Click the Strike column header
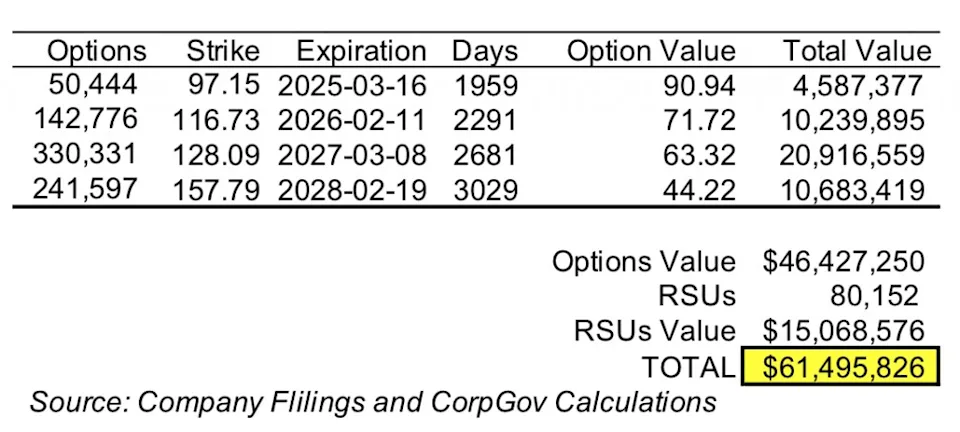This screenshot has height=432, width=960. coord(223,51)
